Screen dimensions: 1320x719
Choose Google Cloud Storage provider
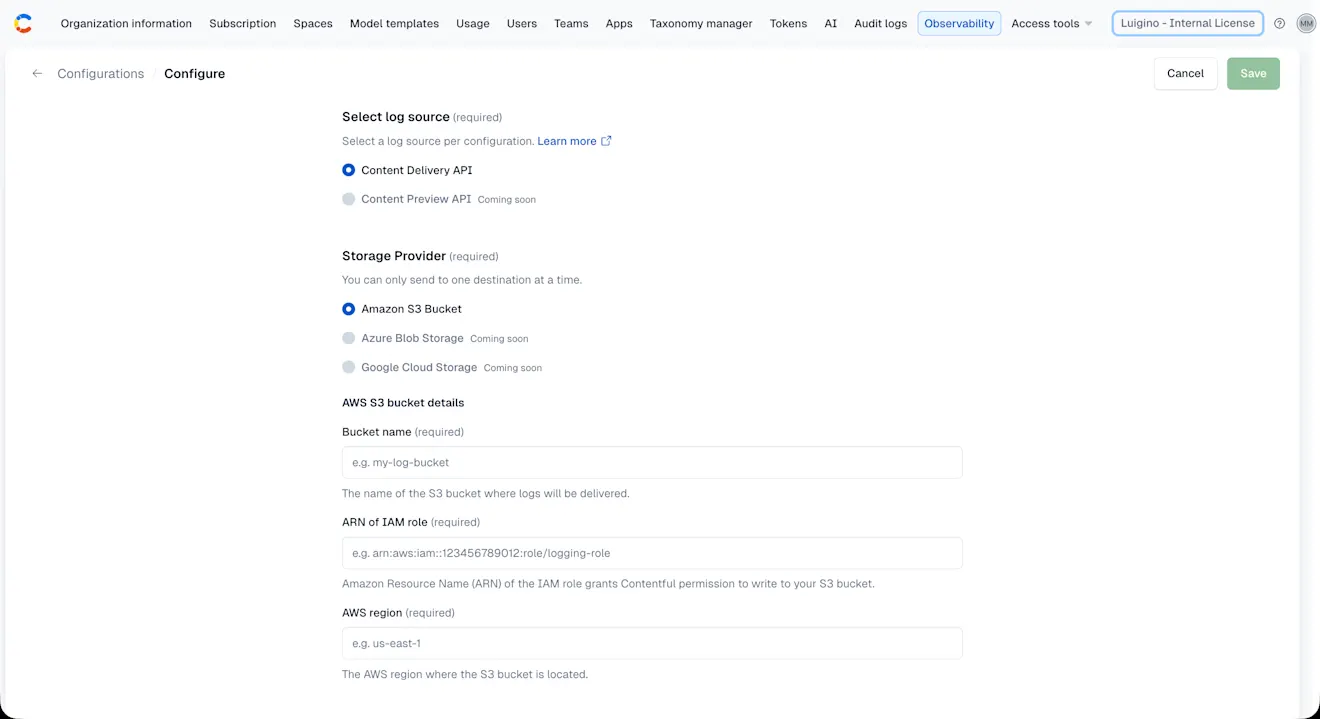348,367
